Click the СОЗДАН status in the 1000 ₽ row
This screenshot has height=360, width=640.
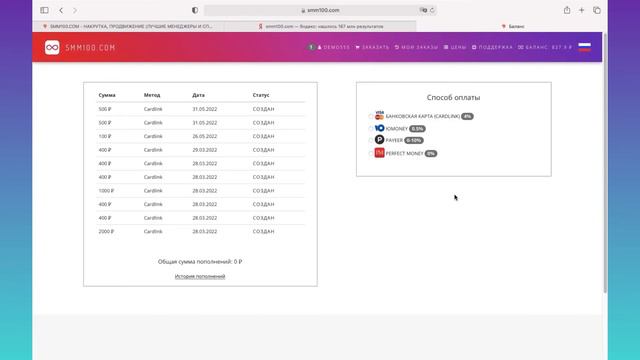263,191
